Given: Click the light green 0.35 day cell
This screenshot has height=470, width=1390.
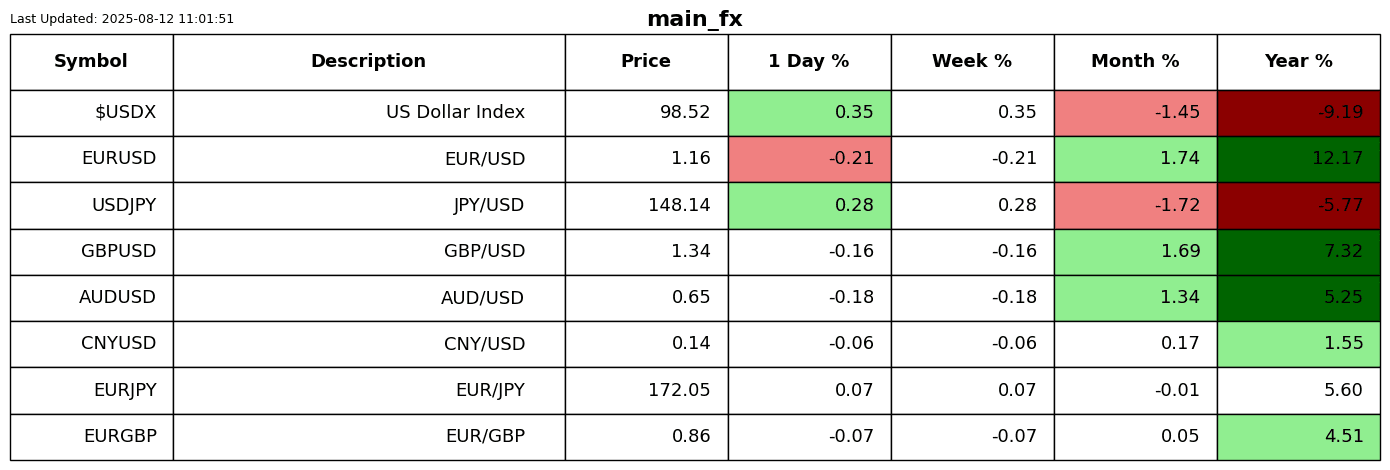Looking at the screenshot, I should pos(809,113).
